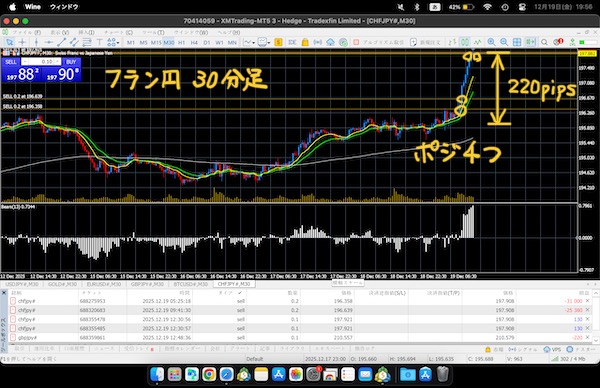Open the Trash in the Dock

pos(442,374)
